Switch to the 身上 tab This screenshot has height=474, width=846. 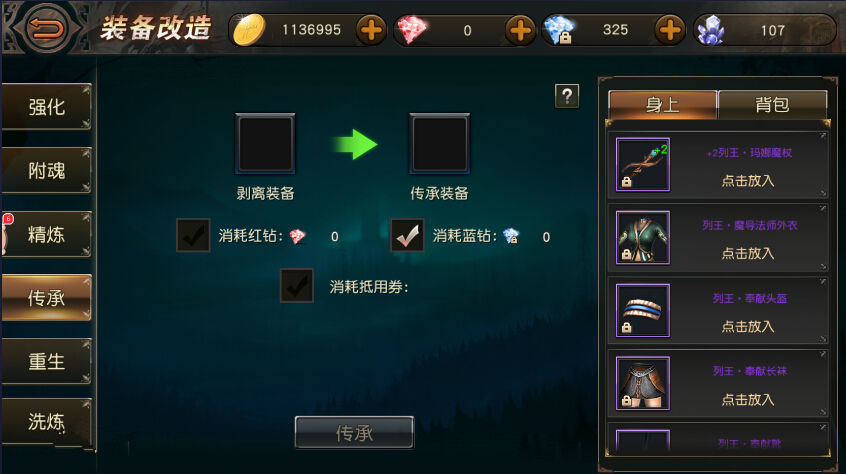pyautogui.click(x=663, y=104)
